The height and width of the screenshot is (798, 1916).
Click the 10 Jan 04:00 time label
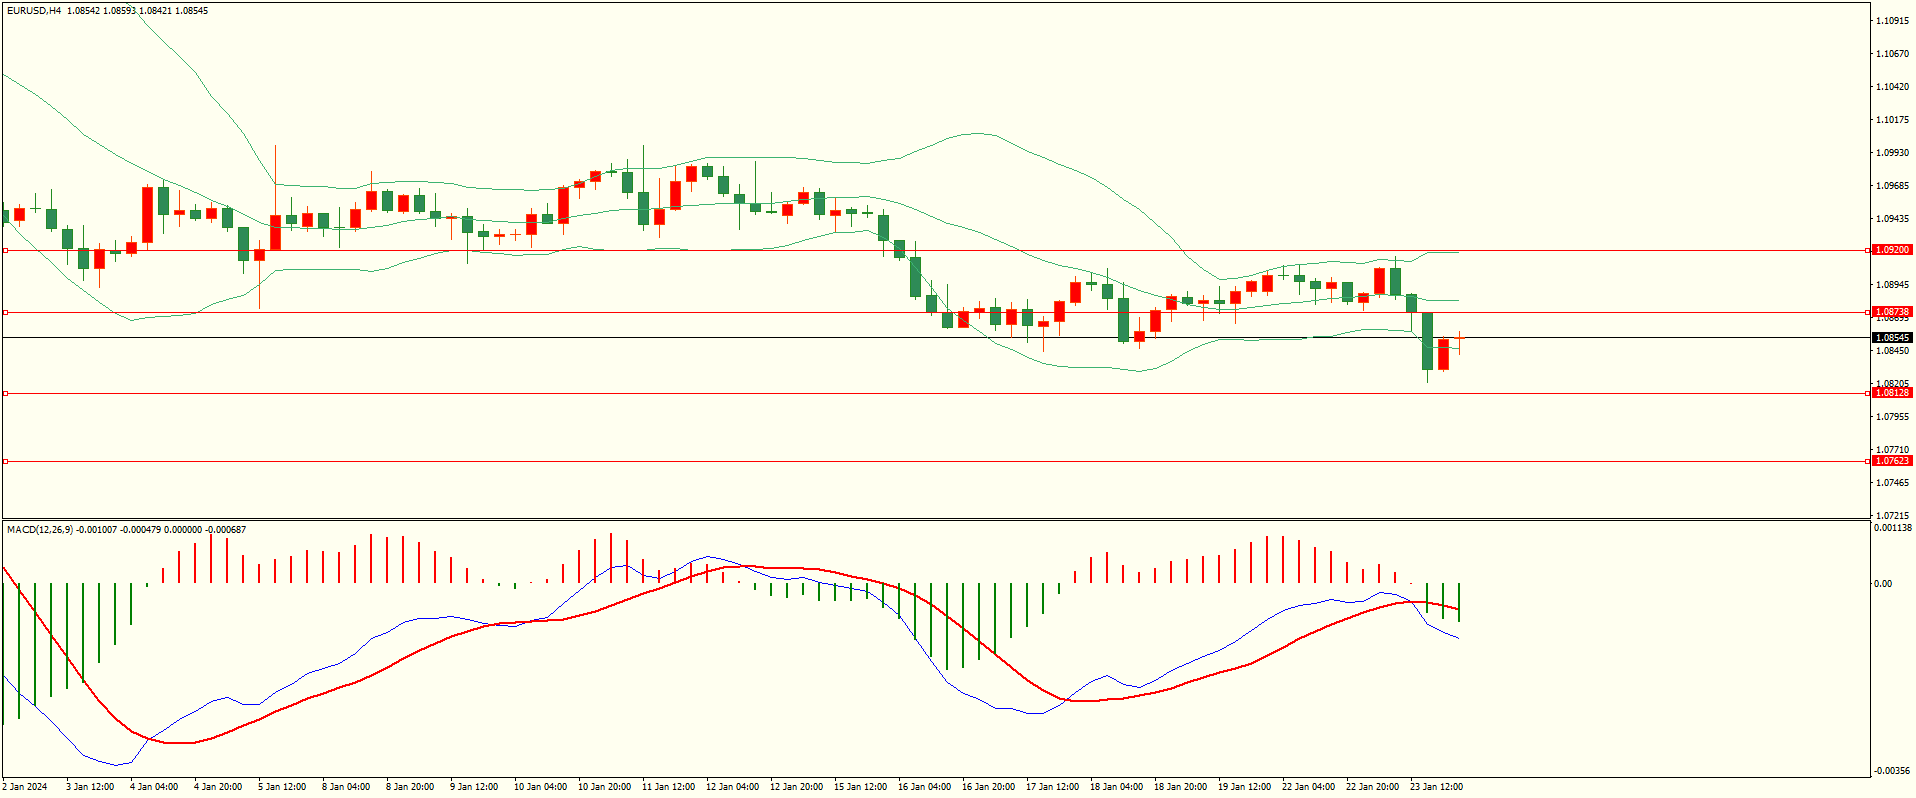click(x=540, y=787)
